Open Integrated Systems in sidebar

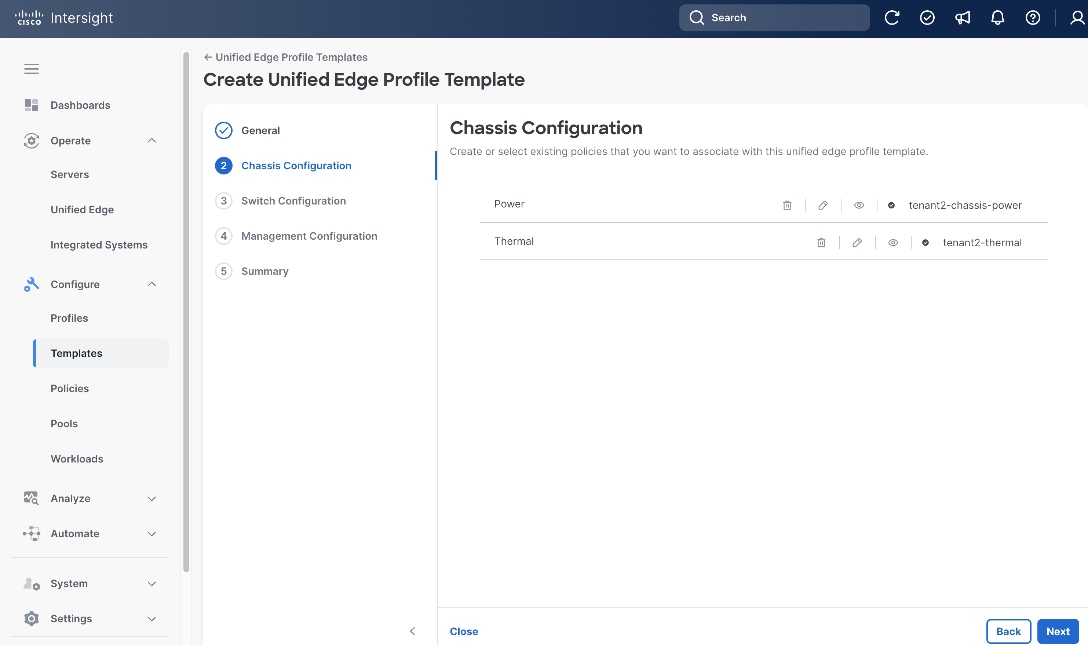[x=99, y=245]
